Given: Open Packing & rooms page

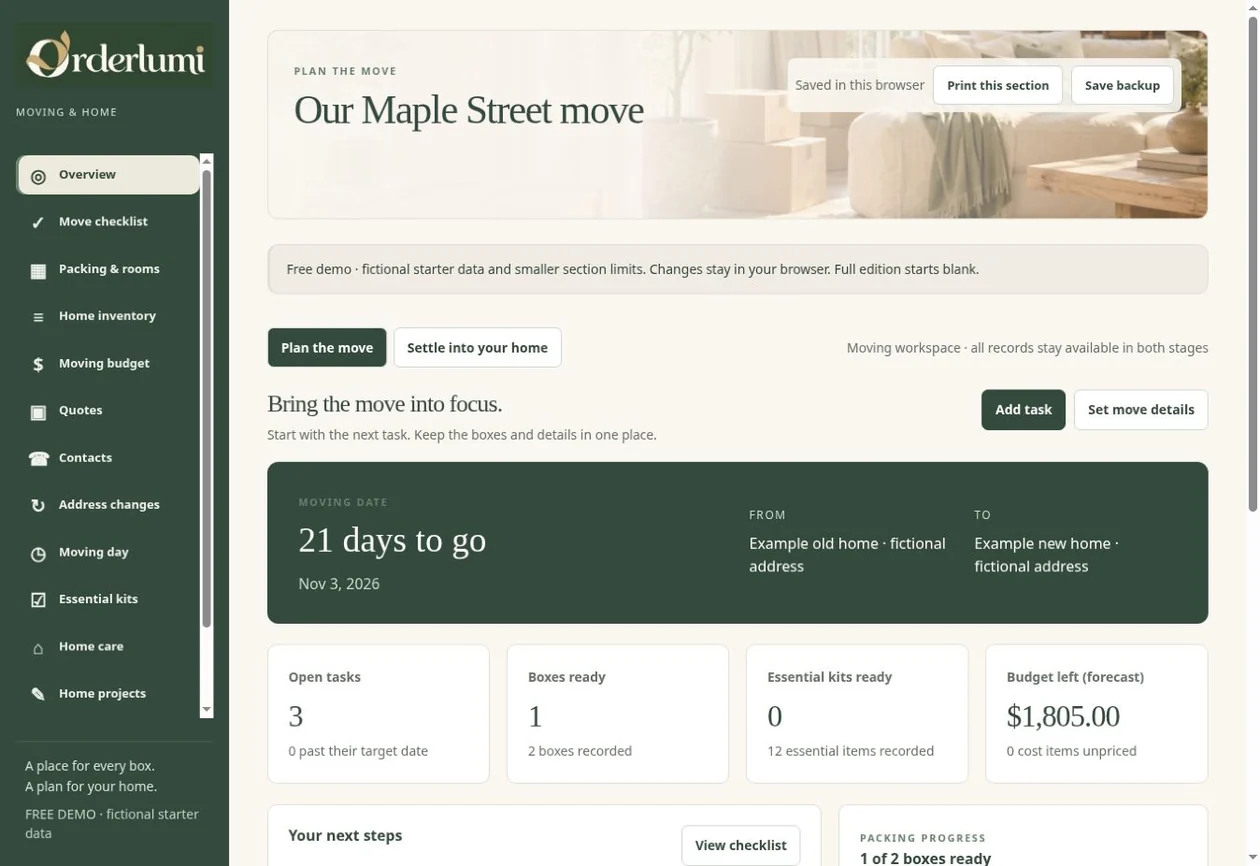Looking at the screenshot, I should (108, 269).
